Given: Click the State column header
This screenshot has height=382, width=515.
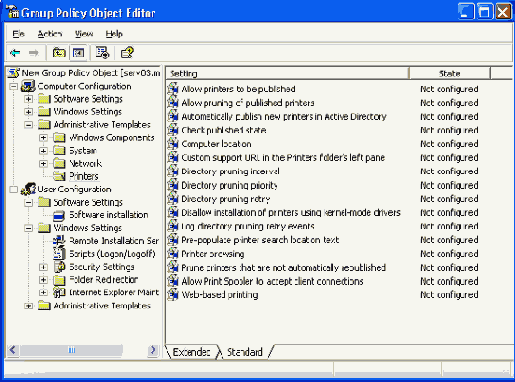Looking at the screenshot, I should (x=450, y=73).
